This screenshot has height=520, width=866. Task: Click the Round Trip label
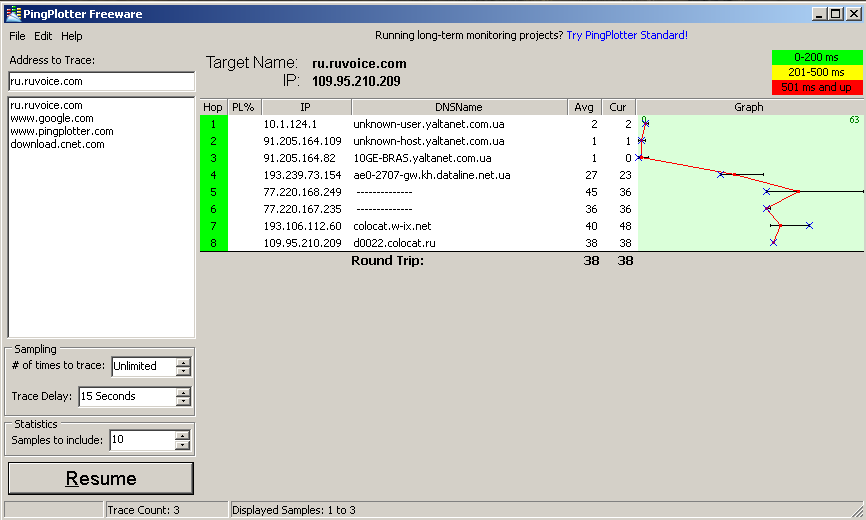point(388,261)
